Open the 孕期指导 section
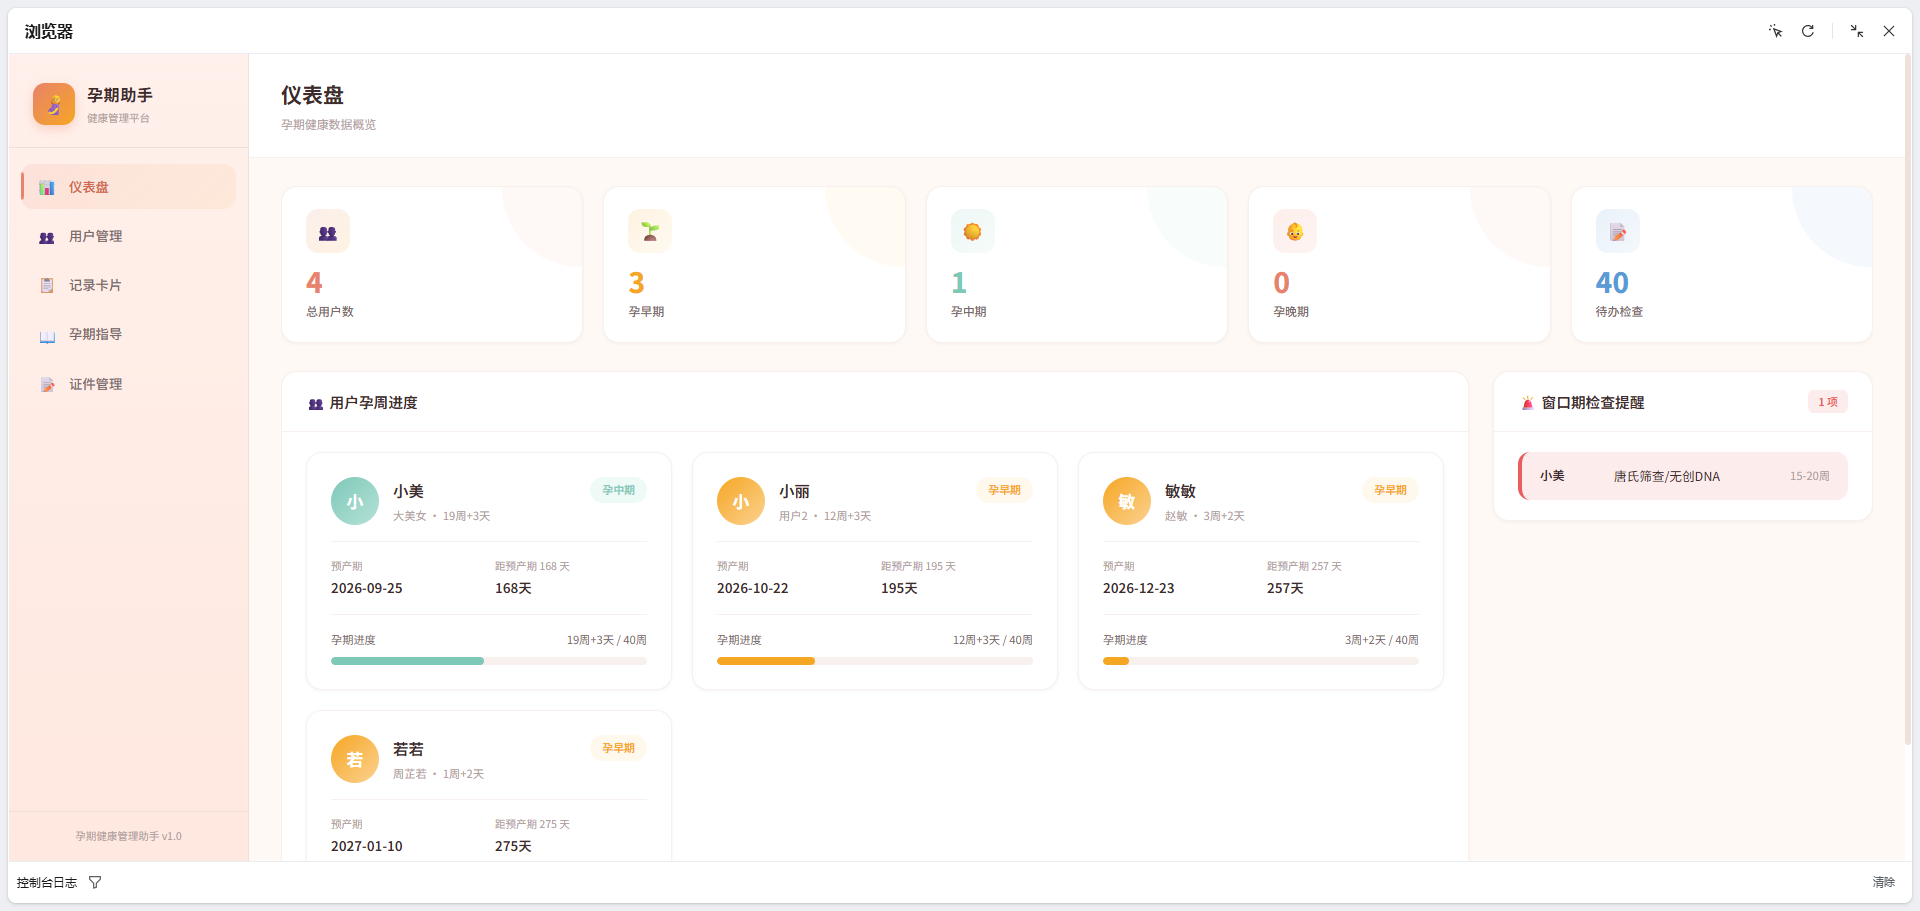This screenshot has height=911, width=1920. pyautogui.click(x=95, y=335)
